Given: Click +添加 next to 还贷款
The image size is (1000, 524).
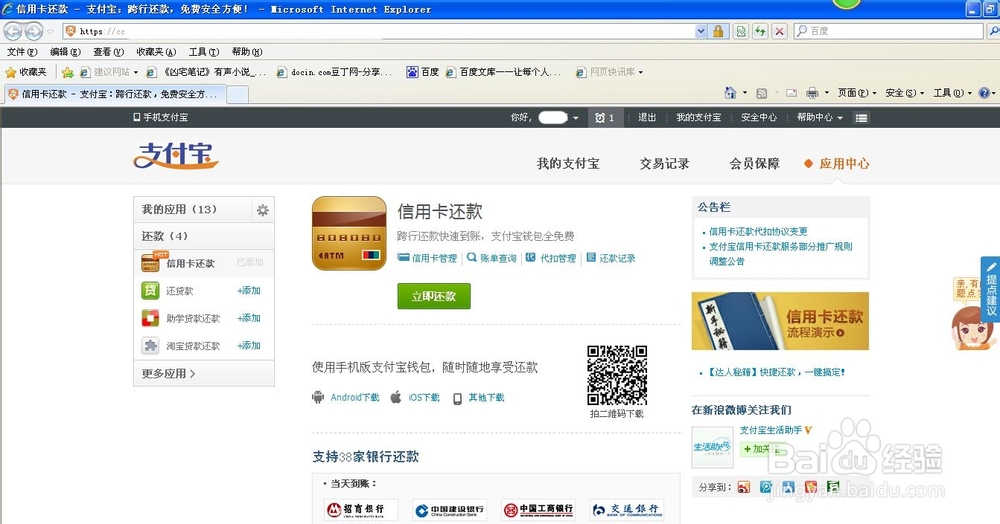Looking at the screenshot, I should [249, 291].
